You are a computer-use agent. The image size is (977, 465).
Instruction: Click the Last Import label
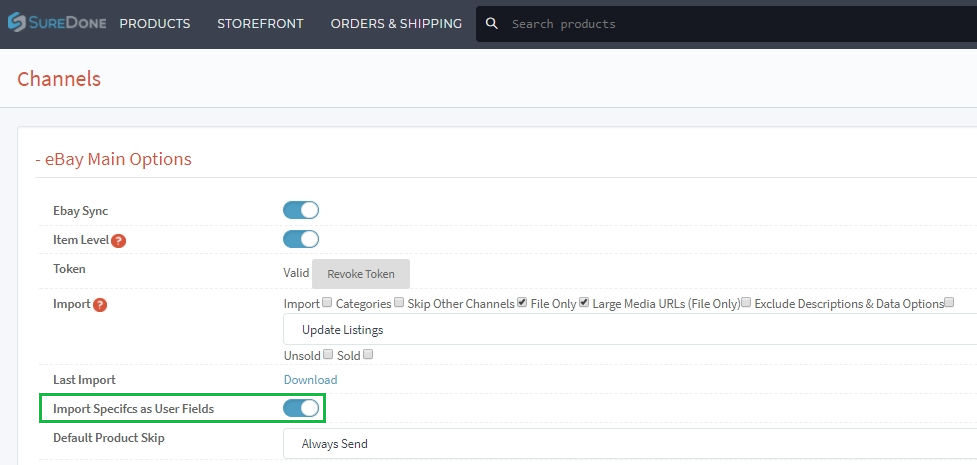tap(84, 380)
